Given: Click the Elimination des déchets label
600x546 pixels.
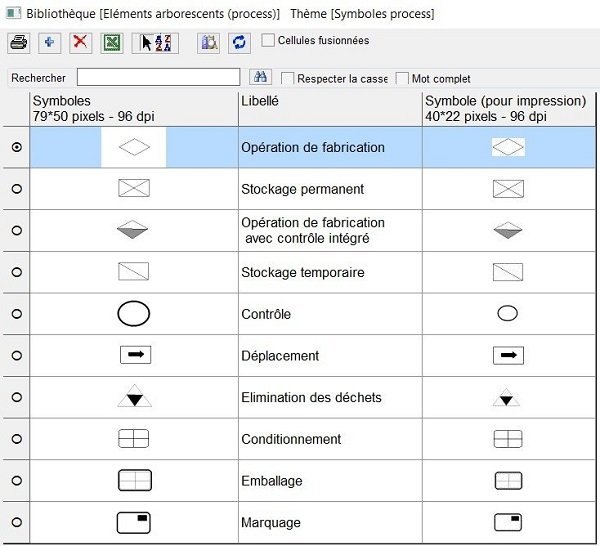Looking at the screenshot, I should [x=311, y=398].
